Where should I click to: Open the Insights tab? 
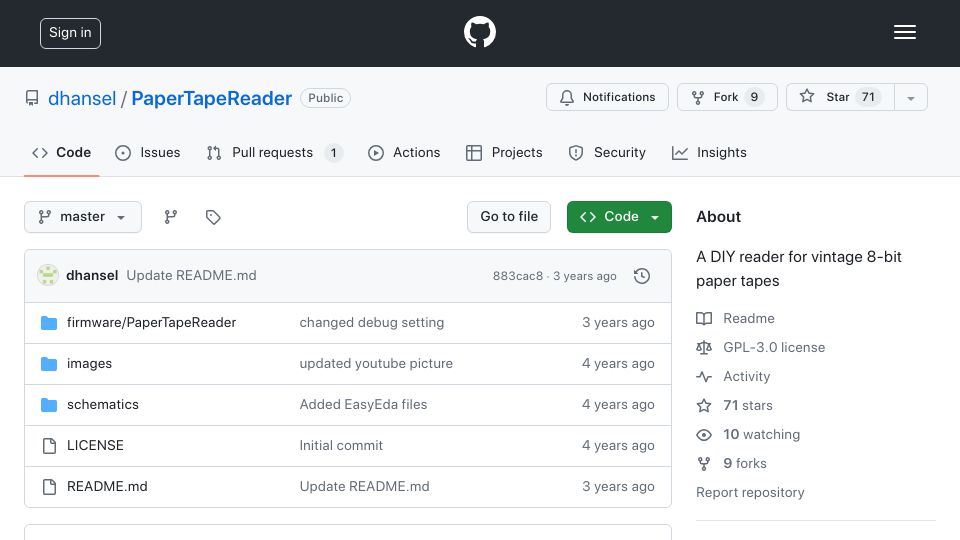[x=709, y=152]
